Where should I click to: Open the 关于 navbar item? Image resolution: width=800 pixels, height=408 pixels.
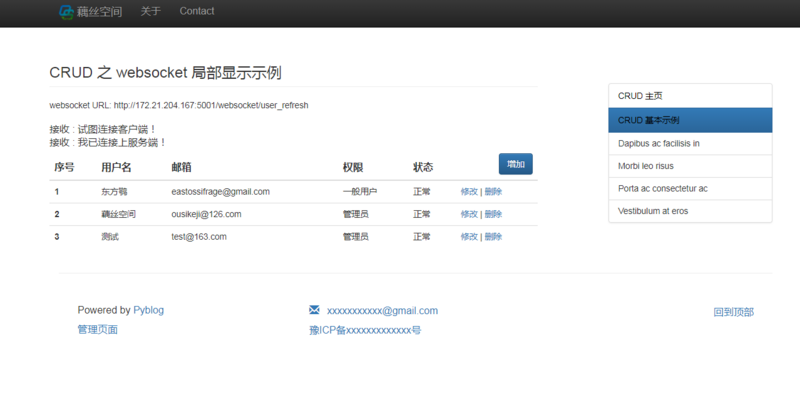point(151,11)
